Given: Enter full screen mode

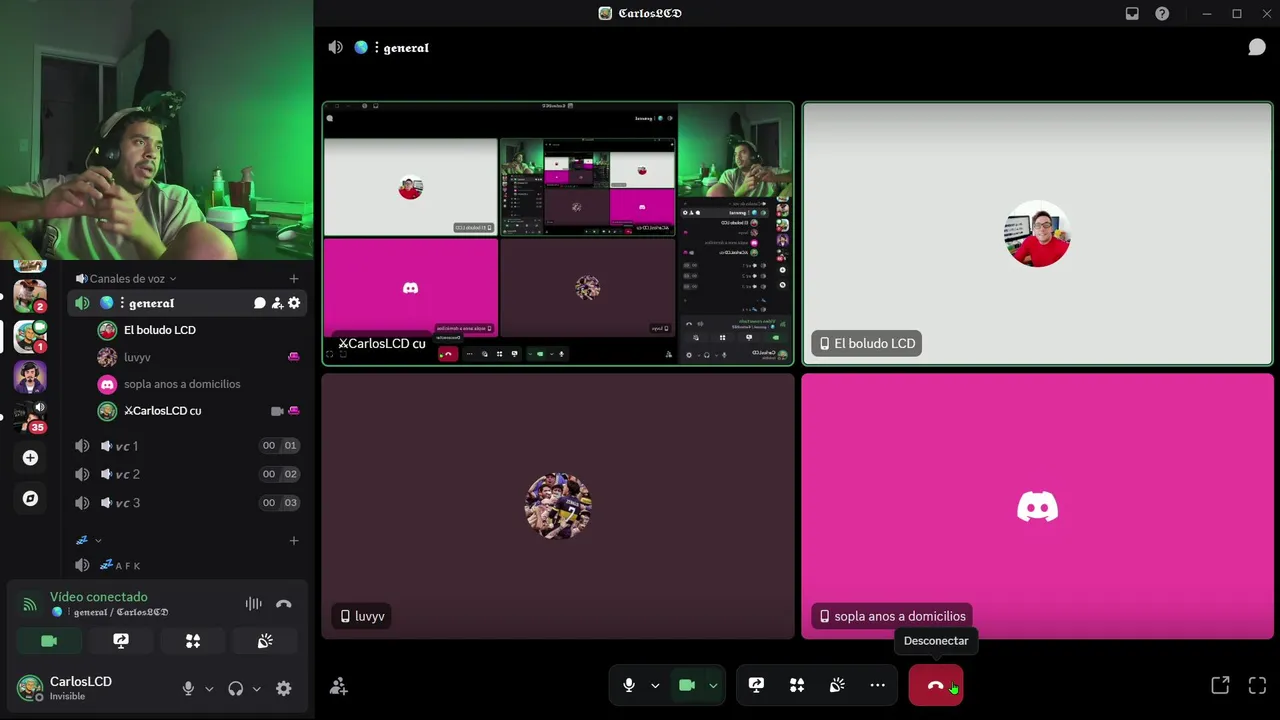Looking at the screenshot, I should pyautogui.click(x=1257, y=685).
